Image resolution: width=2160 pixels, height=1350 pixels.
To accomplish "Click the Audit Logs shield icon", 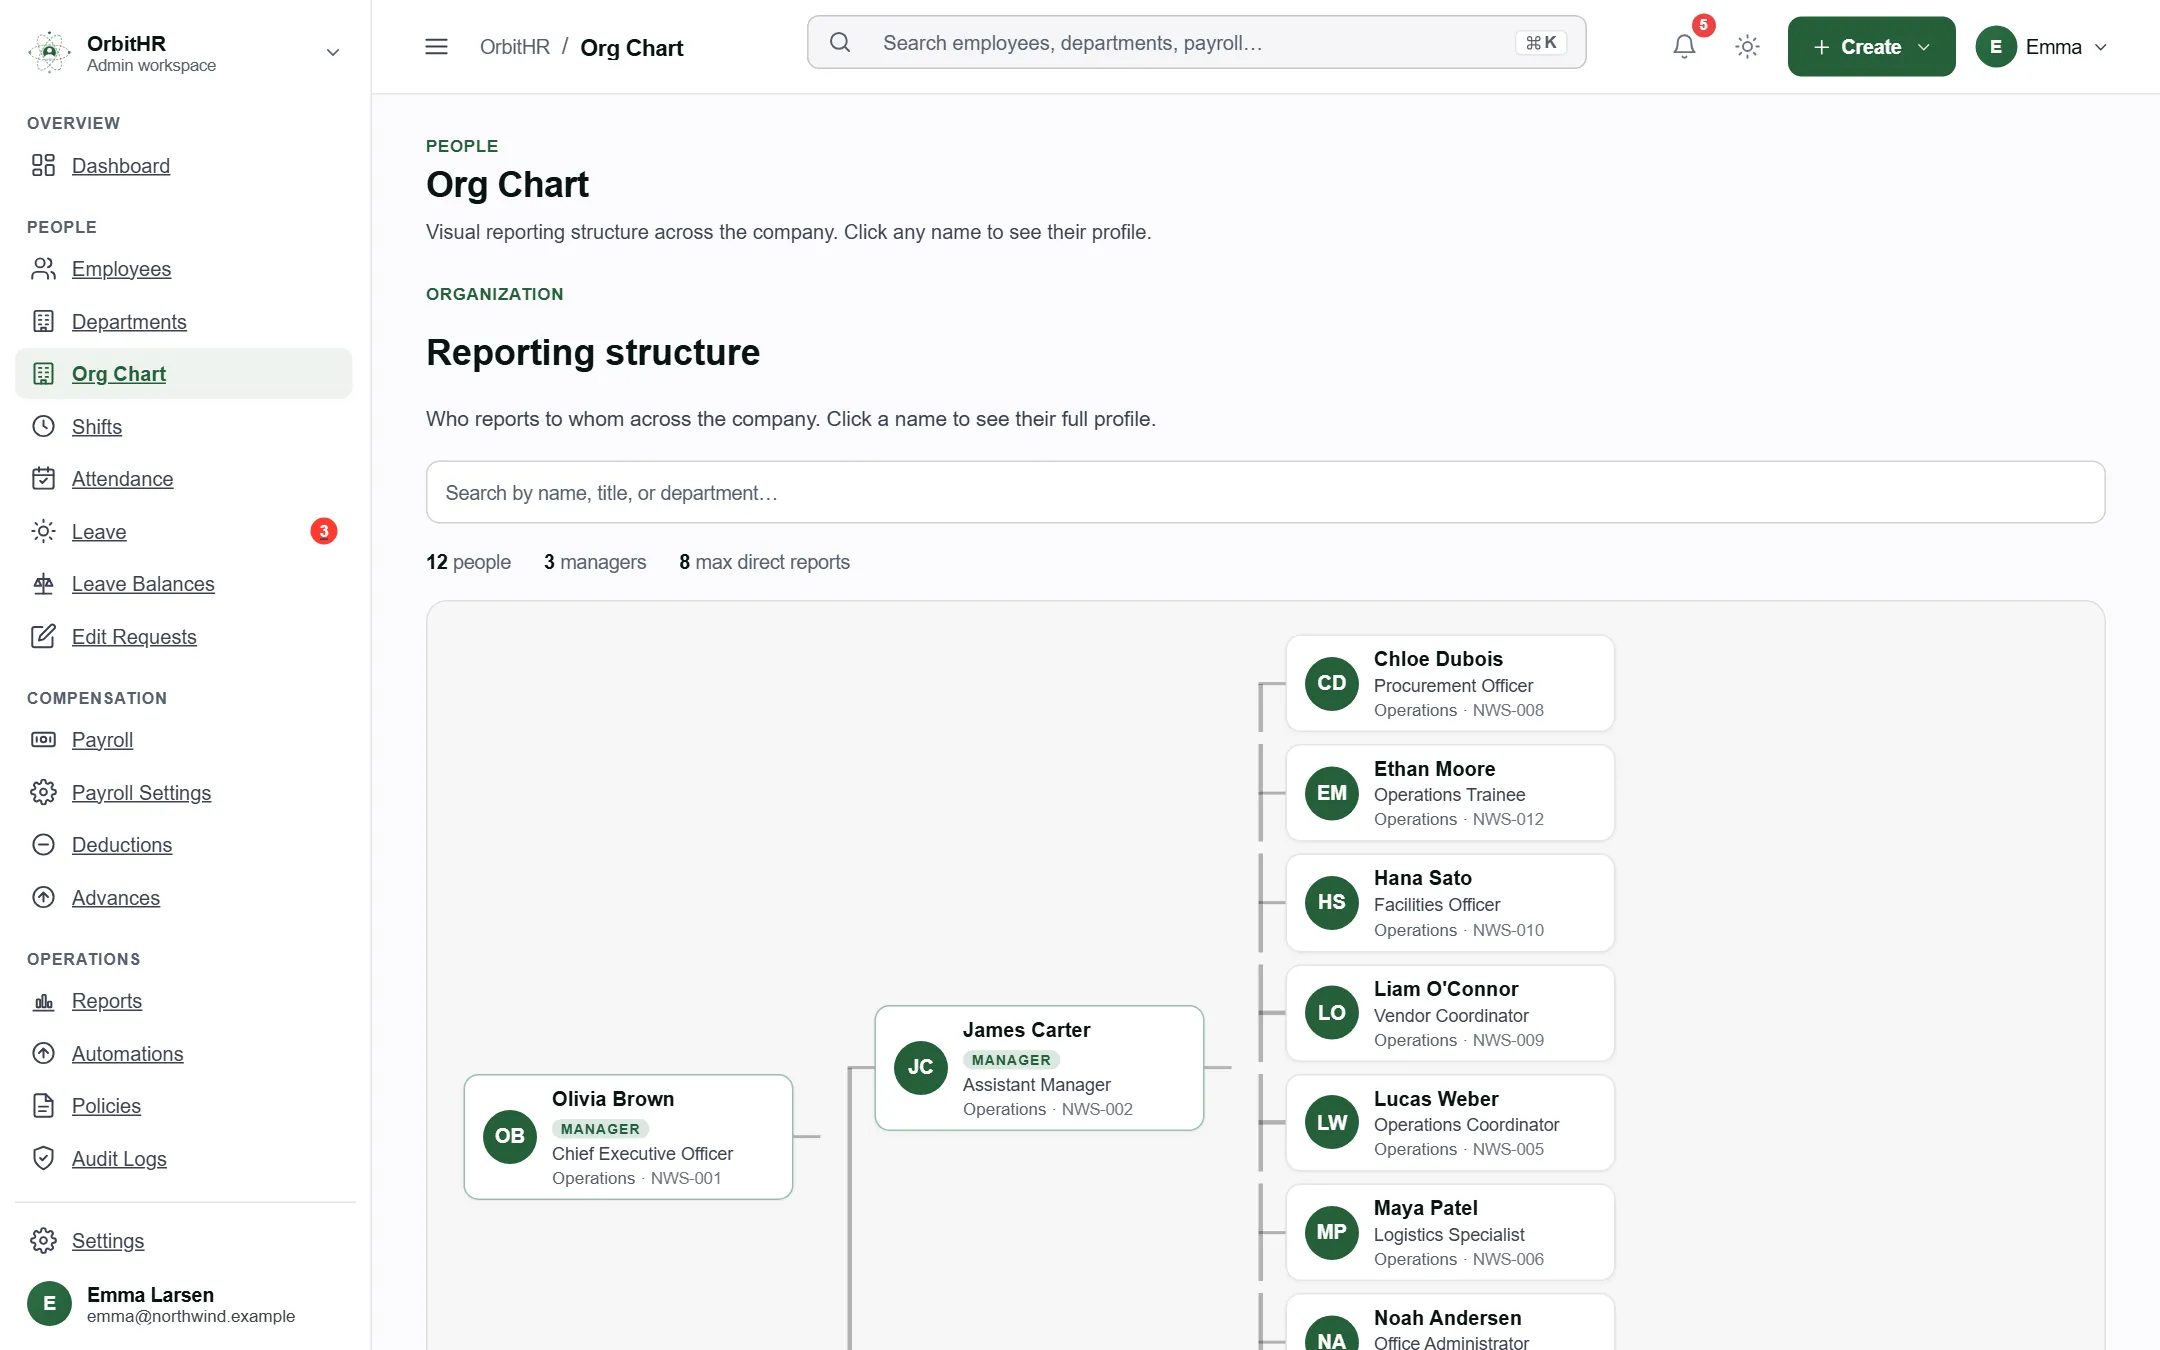I will tap(43, 1158).
